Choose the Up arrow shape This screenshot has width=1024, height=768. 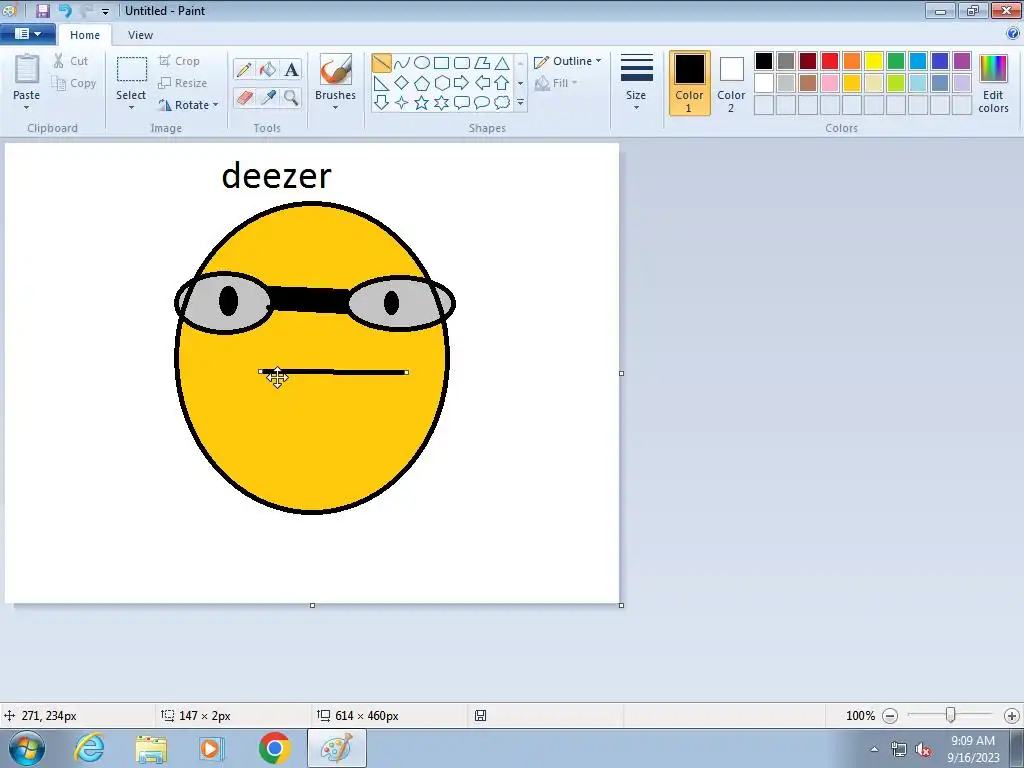tap(502, 83)
